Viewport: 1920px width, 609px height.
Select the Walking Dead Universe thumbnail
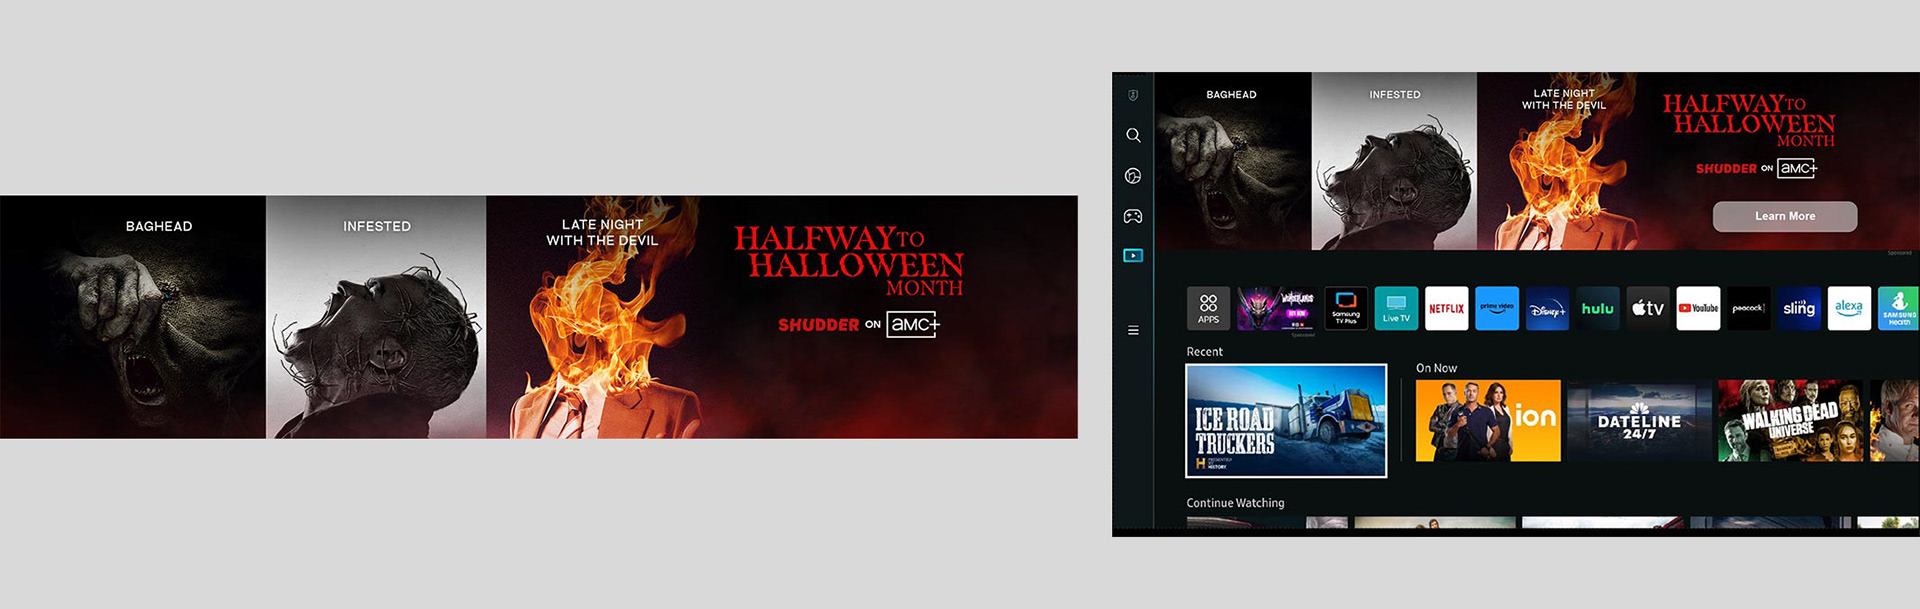(1790, 420)
